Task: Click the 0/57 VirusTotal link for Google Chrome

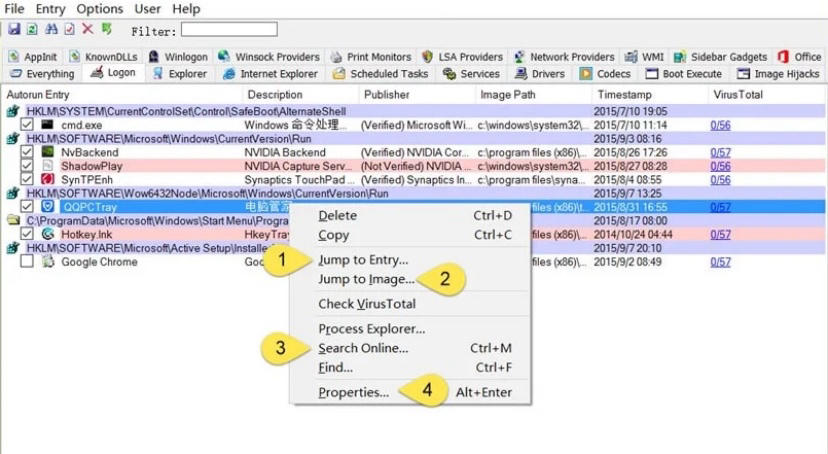Action: [x=719, y=262]
